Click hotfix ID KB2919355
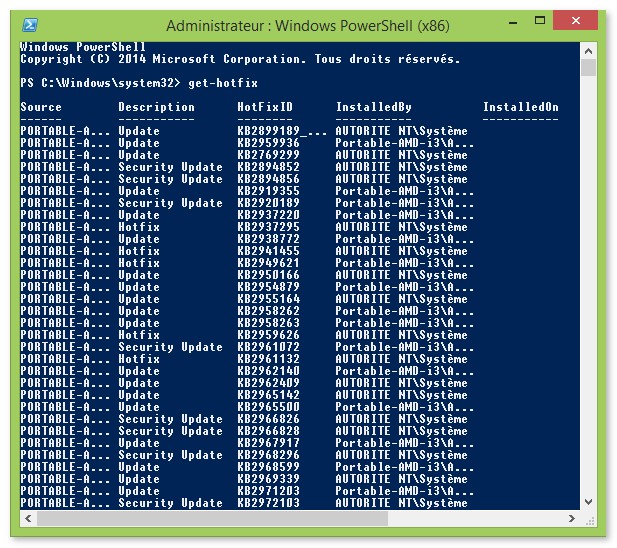The width and height of the screenshot is (617, 548). point(268,191)
